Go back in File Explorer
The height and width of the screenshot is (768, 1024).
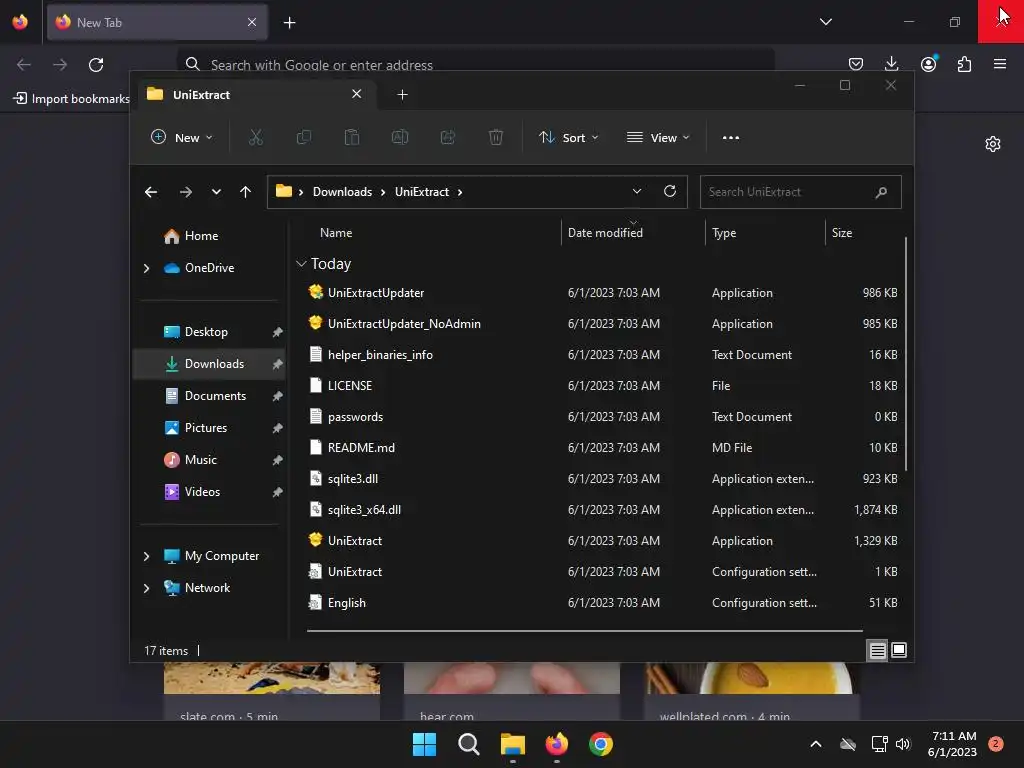[151, 192]
